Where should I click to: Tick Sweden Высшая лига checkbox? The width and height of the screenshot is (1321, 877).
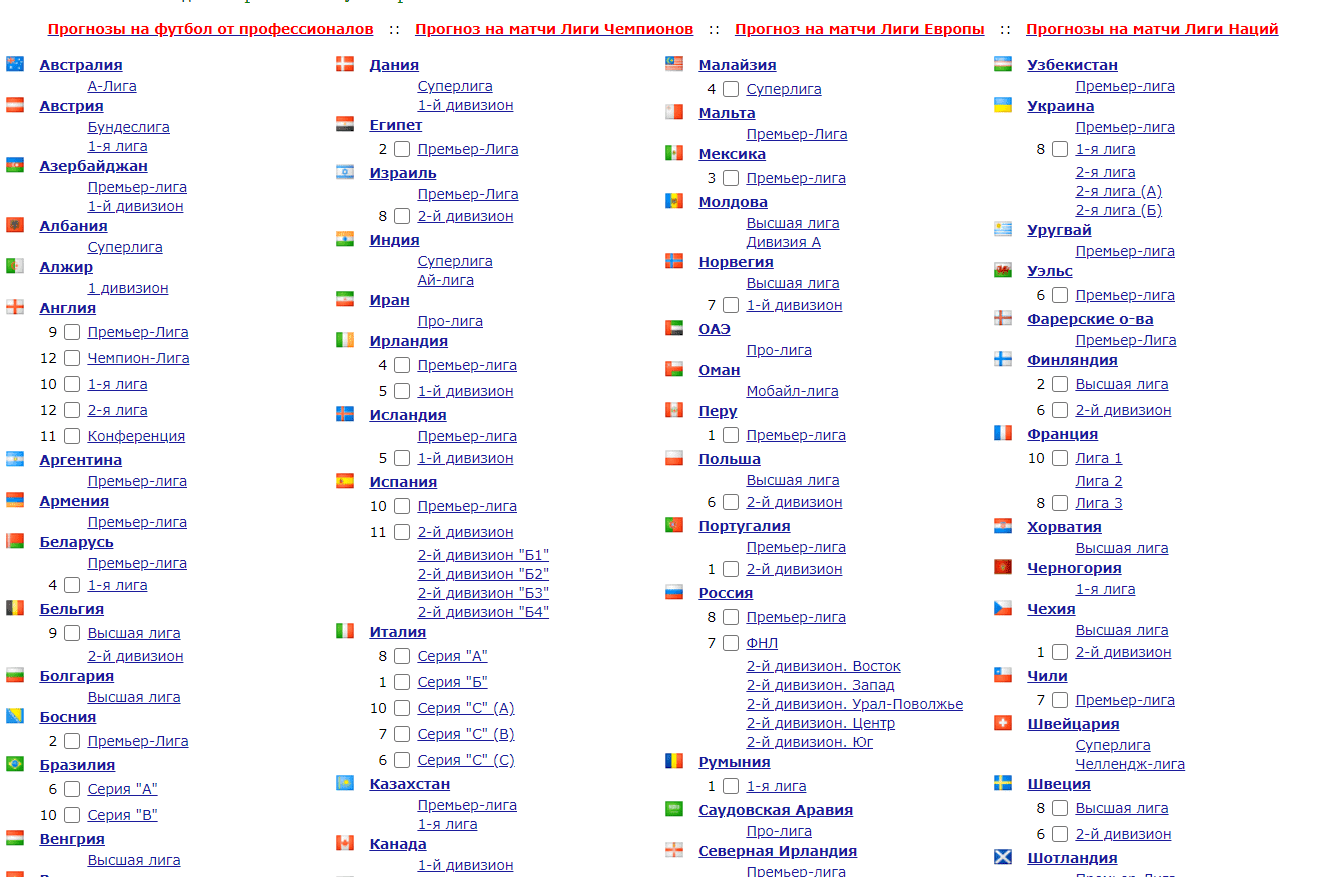click(1060, 808)
